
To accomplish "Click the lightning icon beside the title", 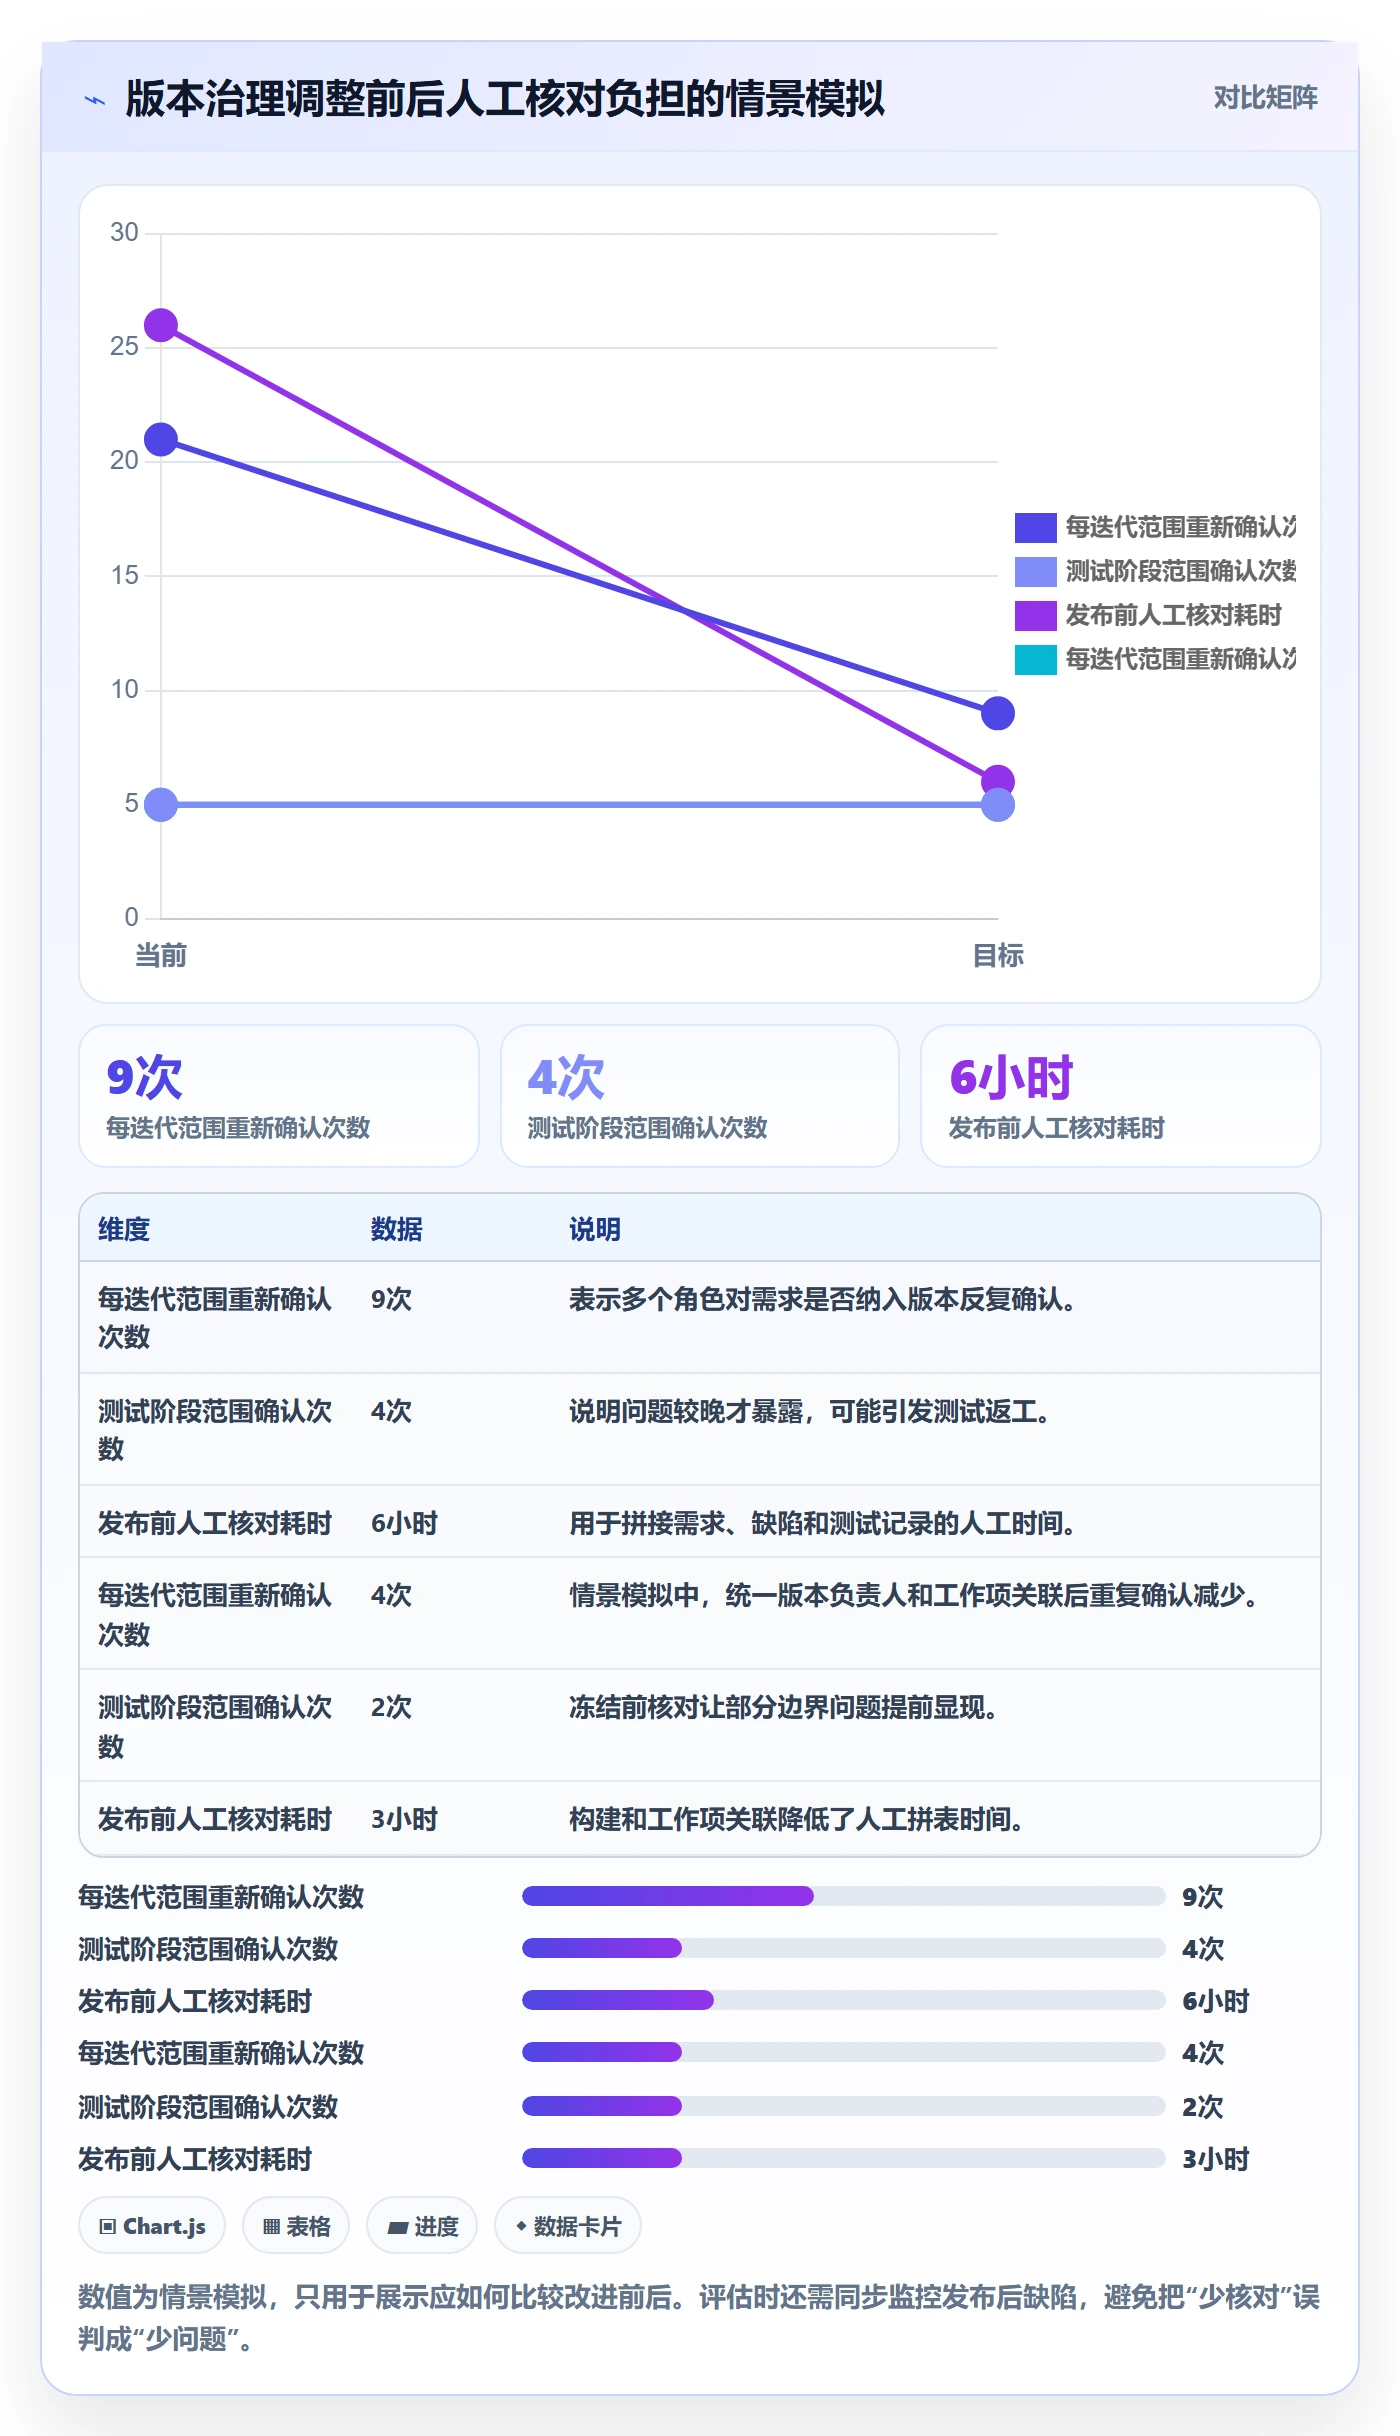I will pyautogui.click(x=95, y=100).
